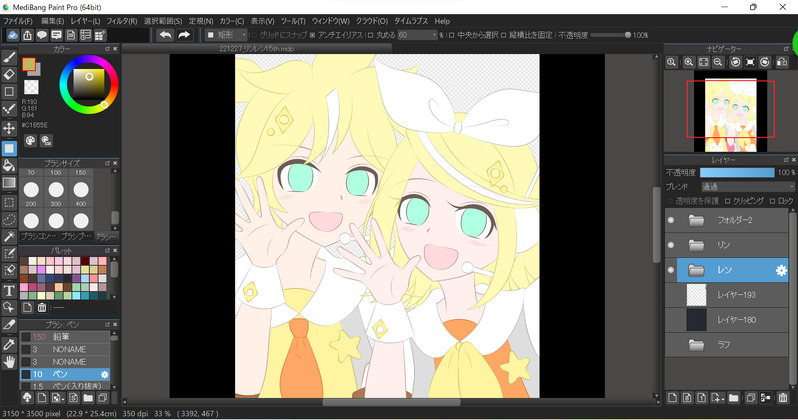Hide the レン folder layer
This screenshot has width=798, height=420.
click(671, 270)
